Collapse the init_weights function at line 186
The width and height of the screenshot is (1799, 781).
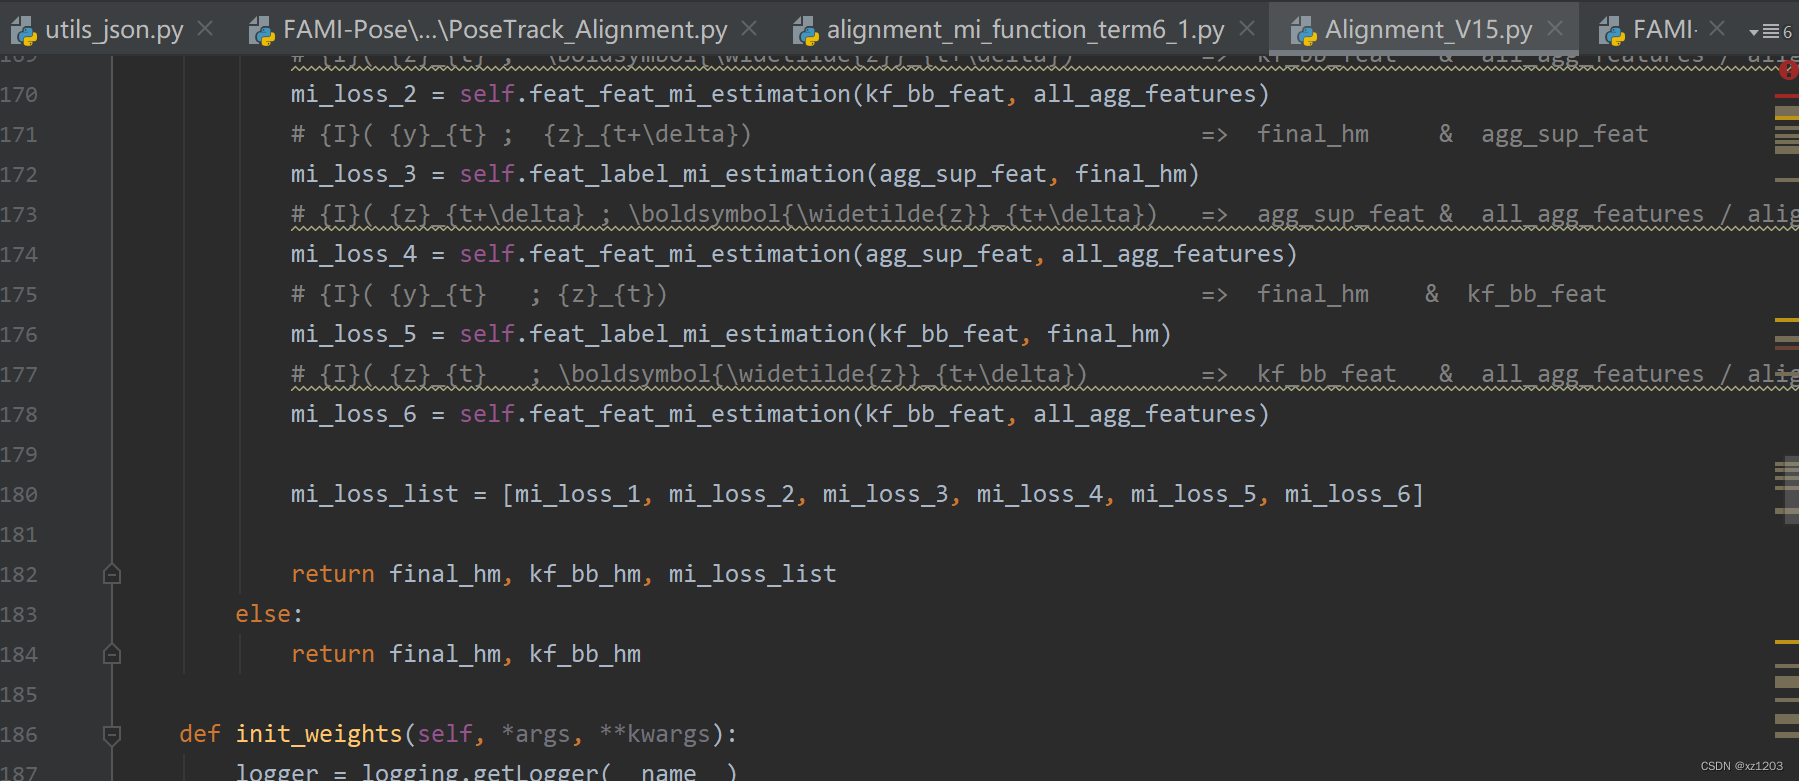point(112,735)
